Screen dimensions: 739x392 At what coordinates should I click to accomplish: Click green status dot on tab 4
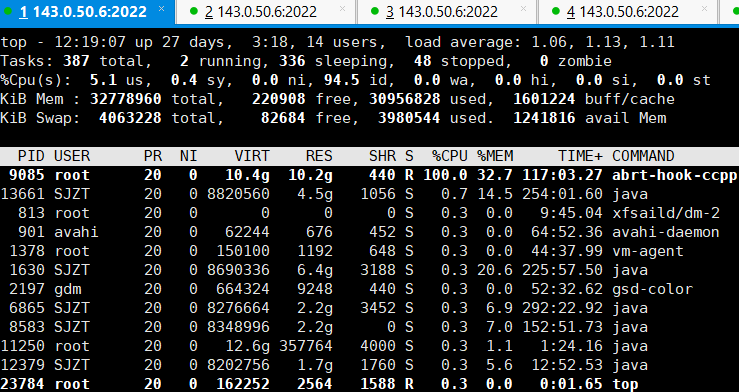click(x=556, y=11)
